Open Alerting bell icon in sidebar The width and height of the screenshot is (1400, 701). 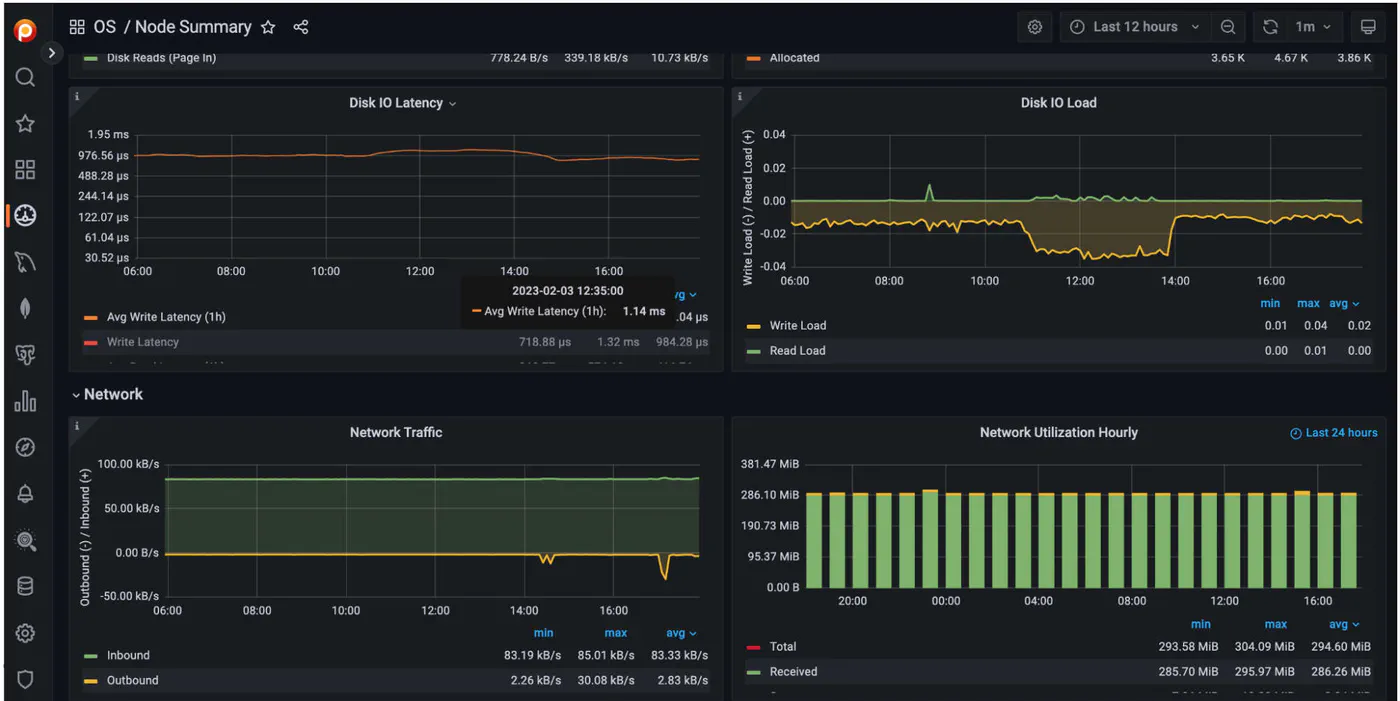(x=25, y=494)
